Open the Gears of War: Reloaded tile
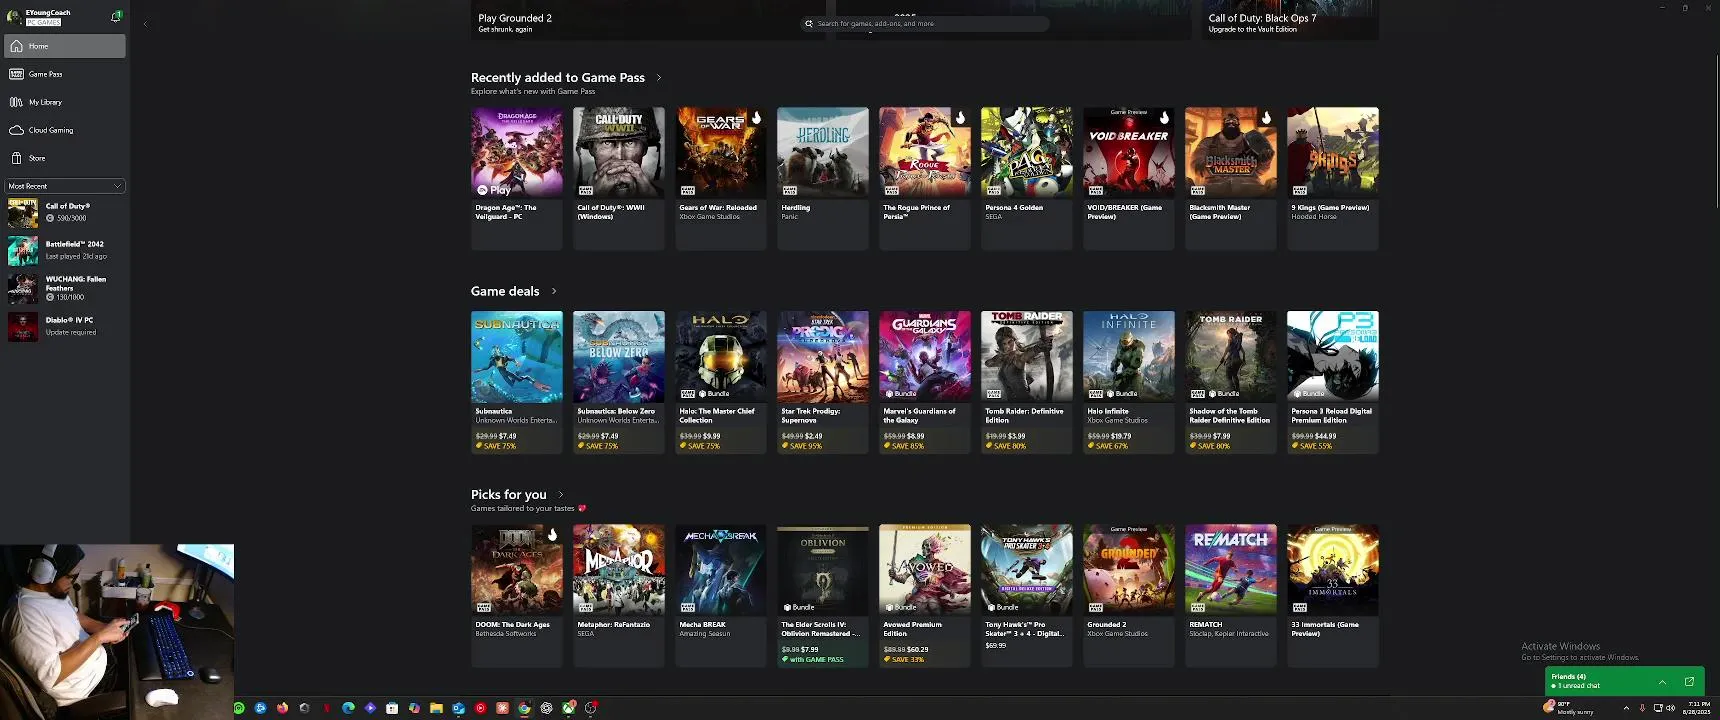Screen dimensions: 1720x720 (x=721, y=178)
